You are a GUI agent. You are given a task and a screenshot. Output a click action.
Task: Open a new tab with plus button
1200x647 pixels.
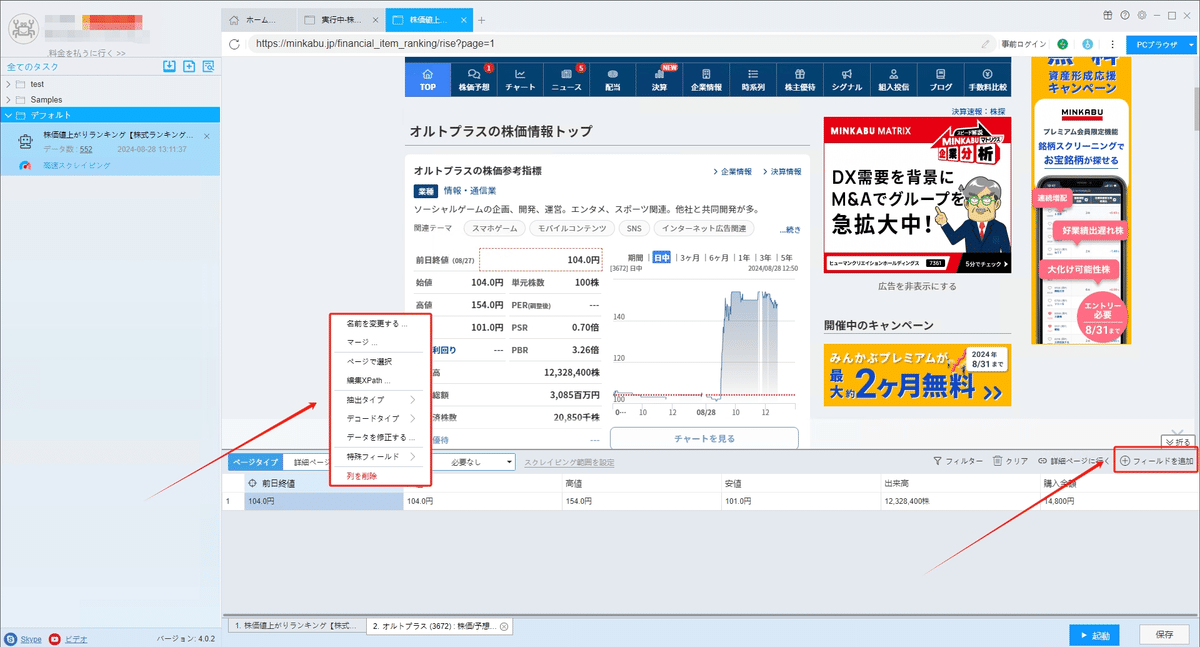tap(482, 19)
